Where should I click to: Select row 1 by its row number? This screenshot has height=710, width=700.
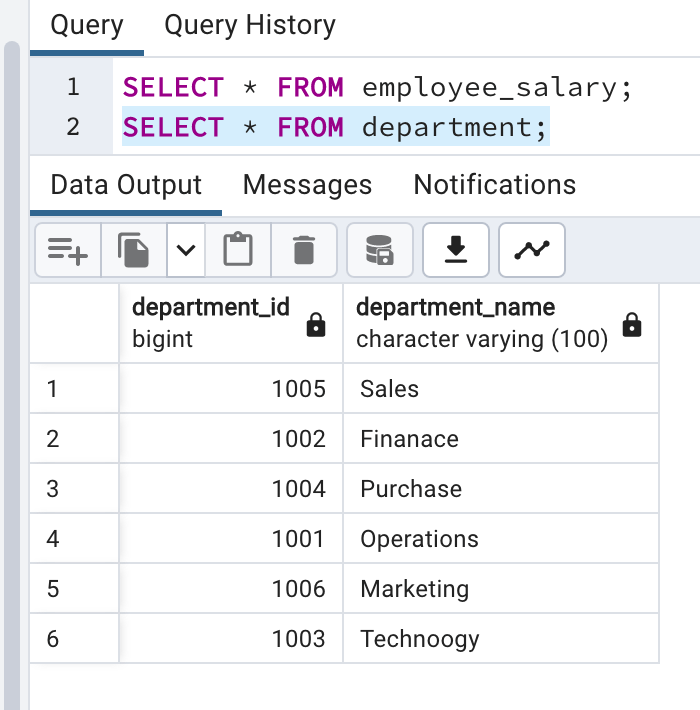pyautogui.click(x=53, y=388)
